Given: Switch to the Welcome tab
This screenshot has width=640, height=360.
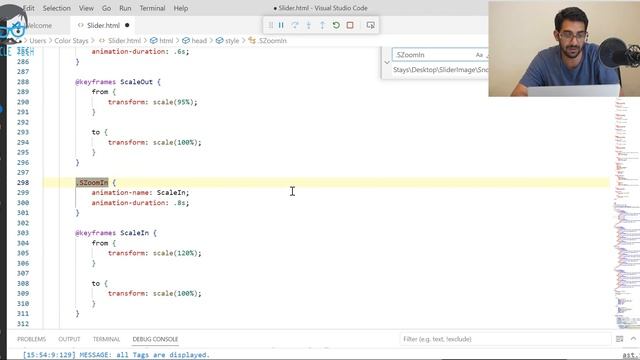Looking at the screenshot, I should click(39, 25).
